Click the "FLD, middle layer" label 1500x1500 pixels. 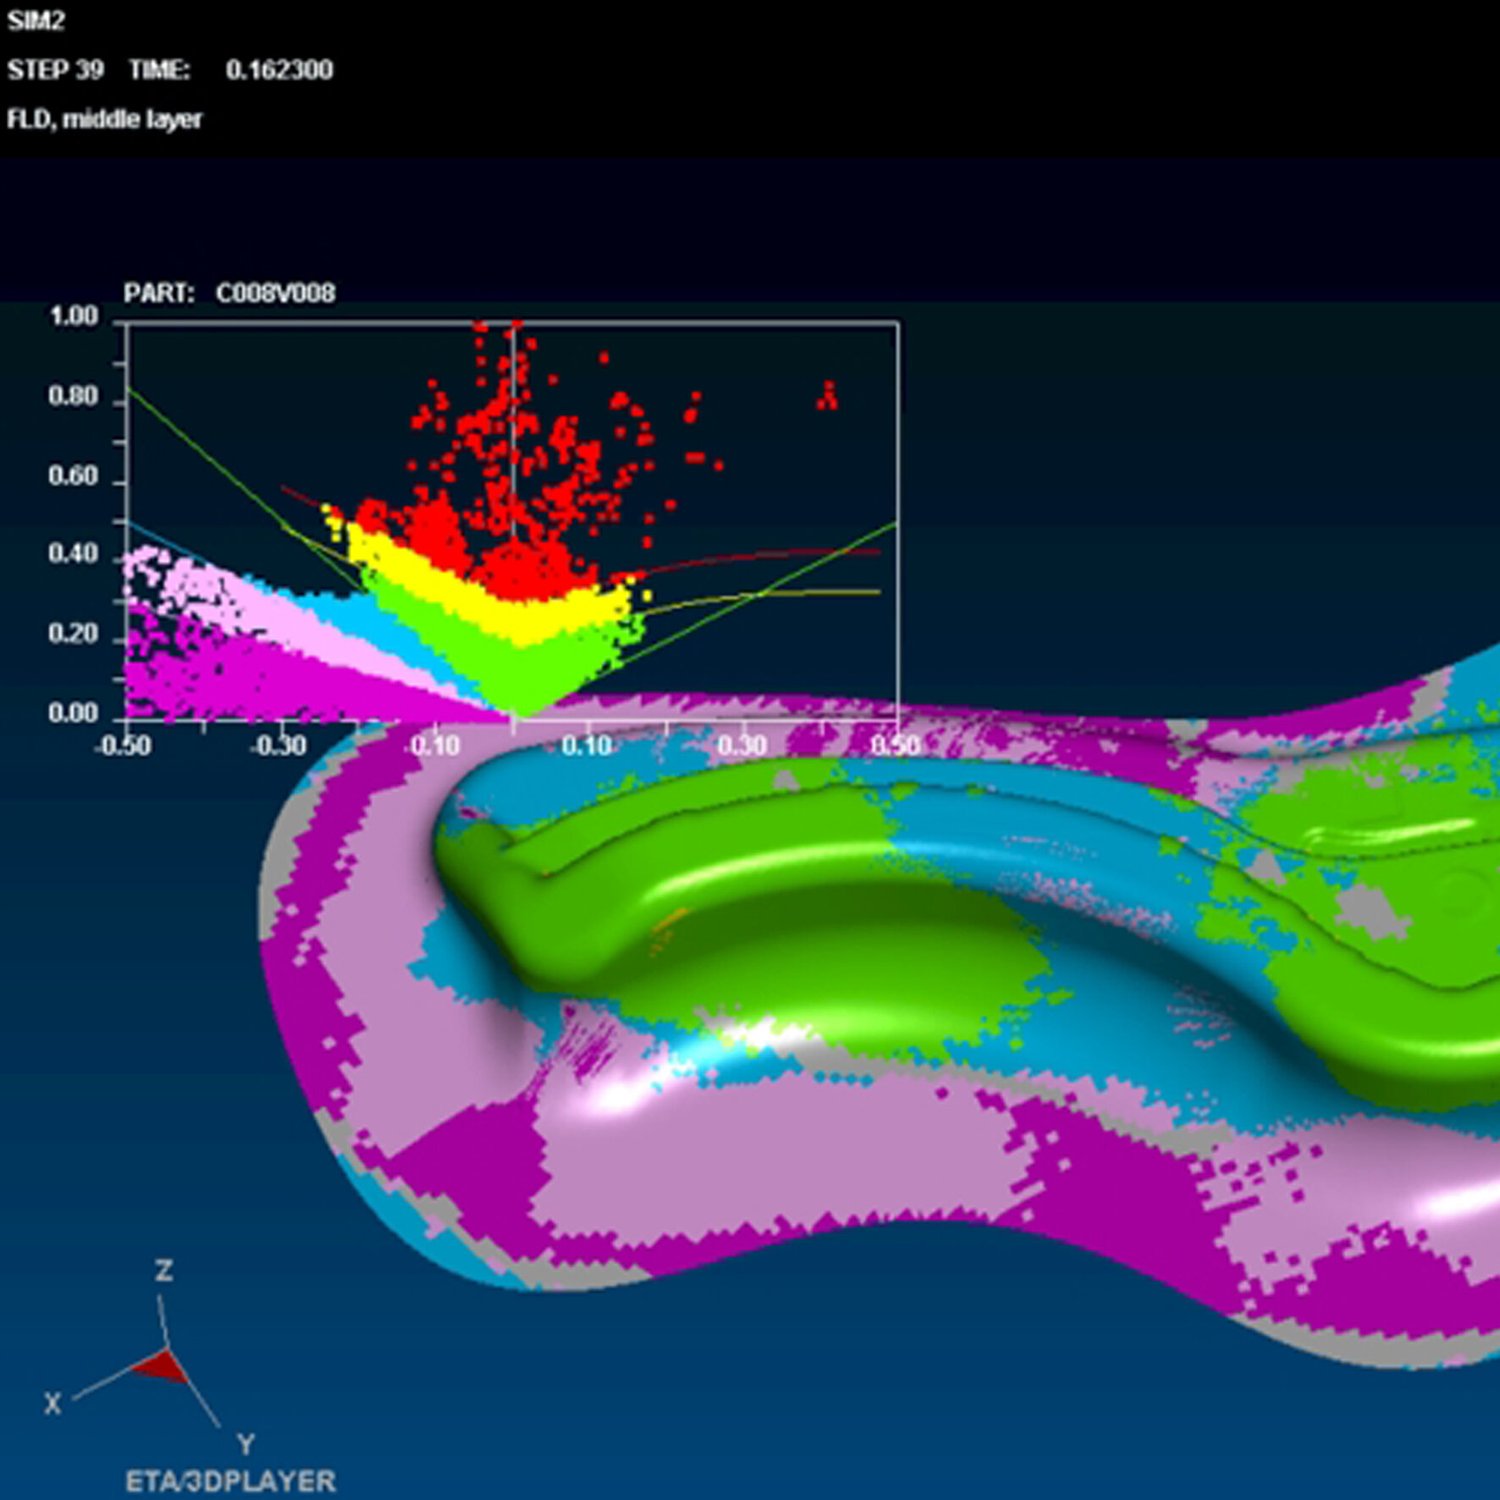pos(105,120)
